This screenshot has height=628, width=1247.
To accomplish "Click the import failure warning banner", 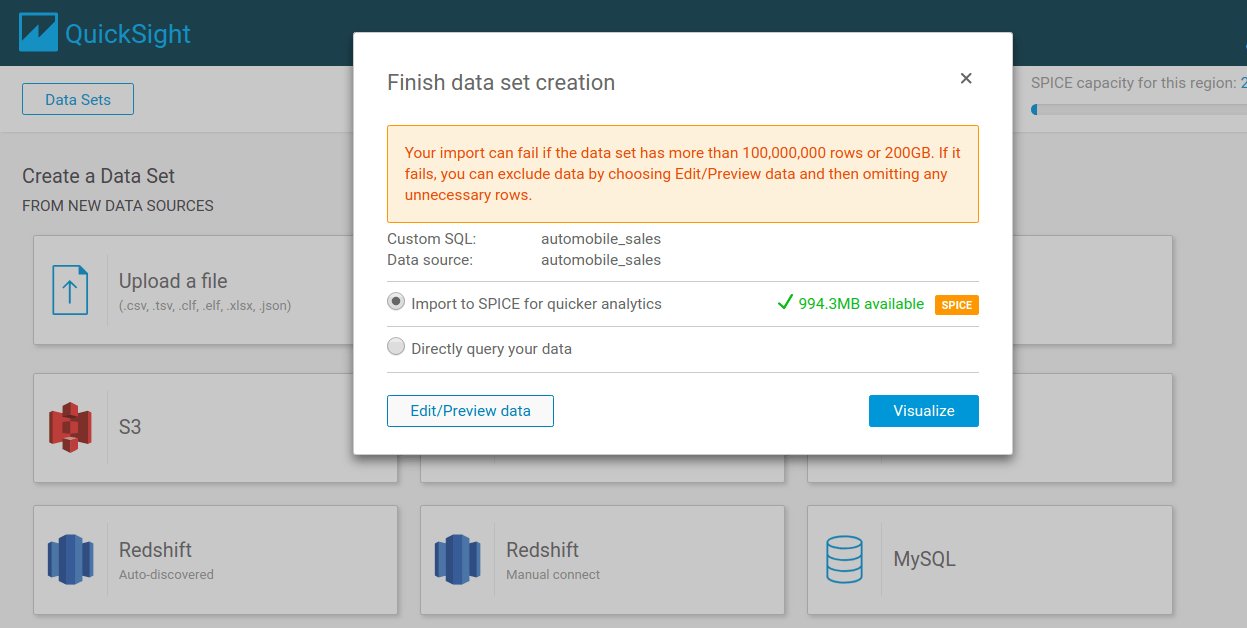I will point(683,174).
